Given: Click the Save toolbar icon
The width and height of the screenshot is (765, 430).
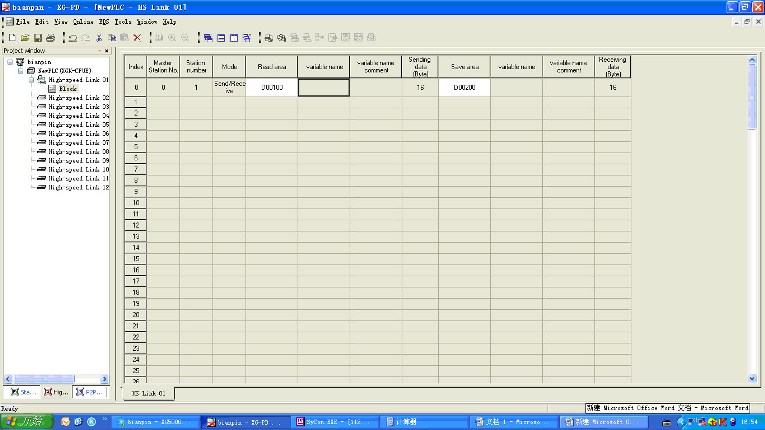Looking at the screenshot, I should click(37, 37).
